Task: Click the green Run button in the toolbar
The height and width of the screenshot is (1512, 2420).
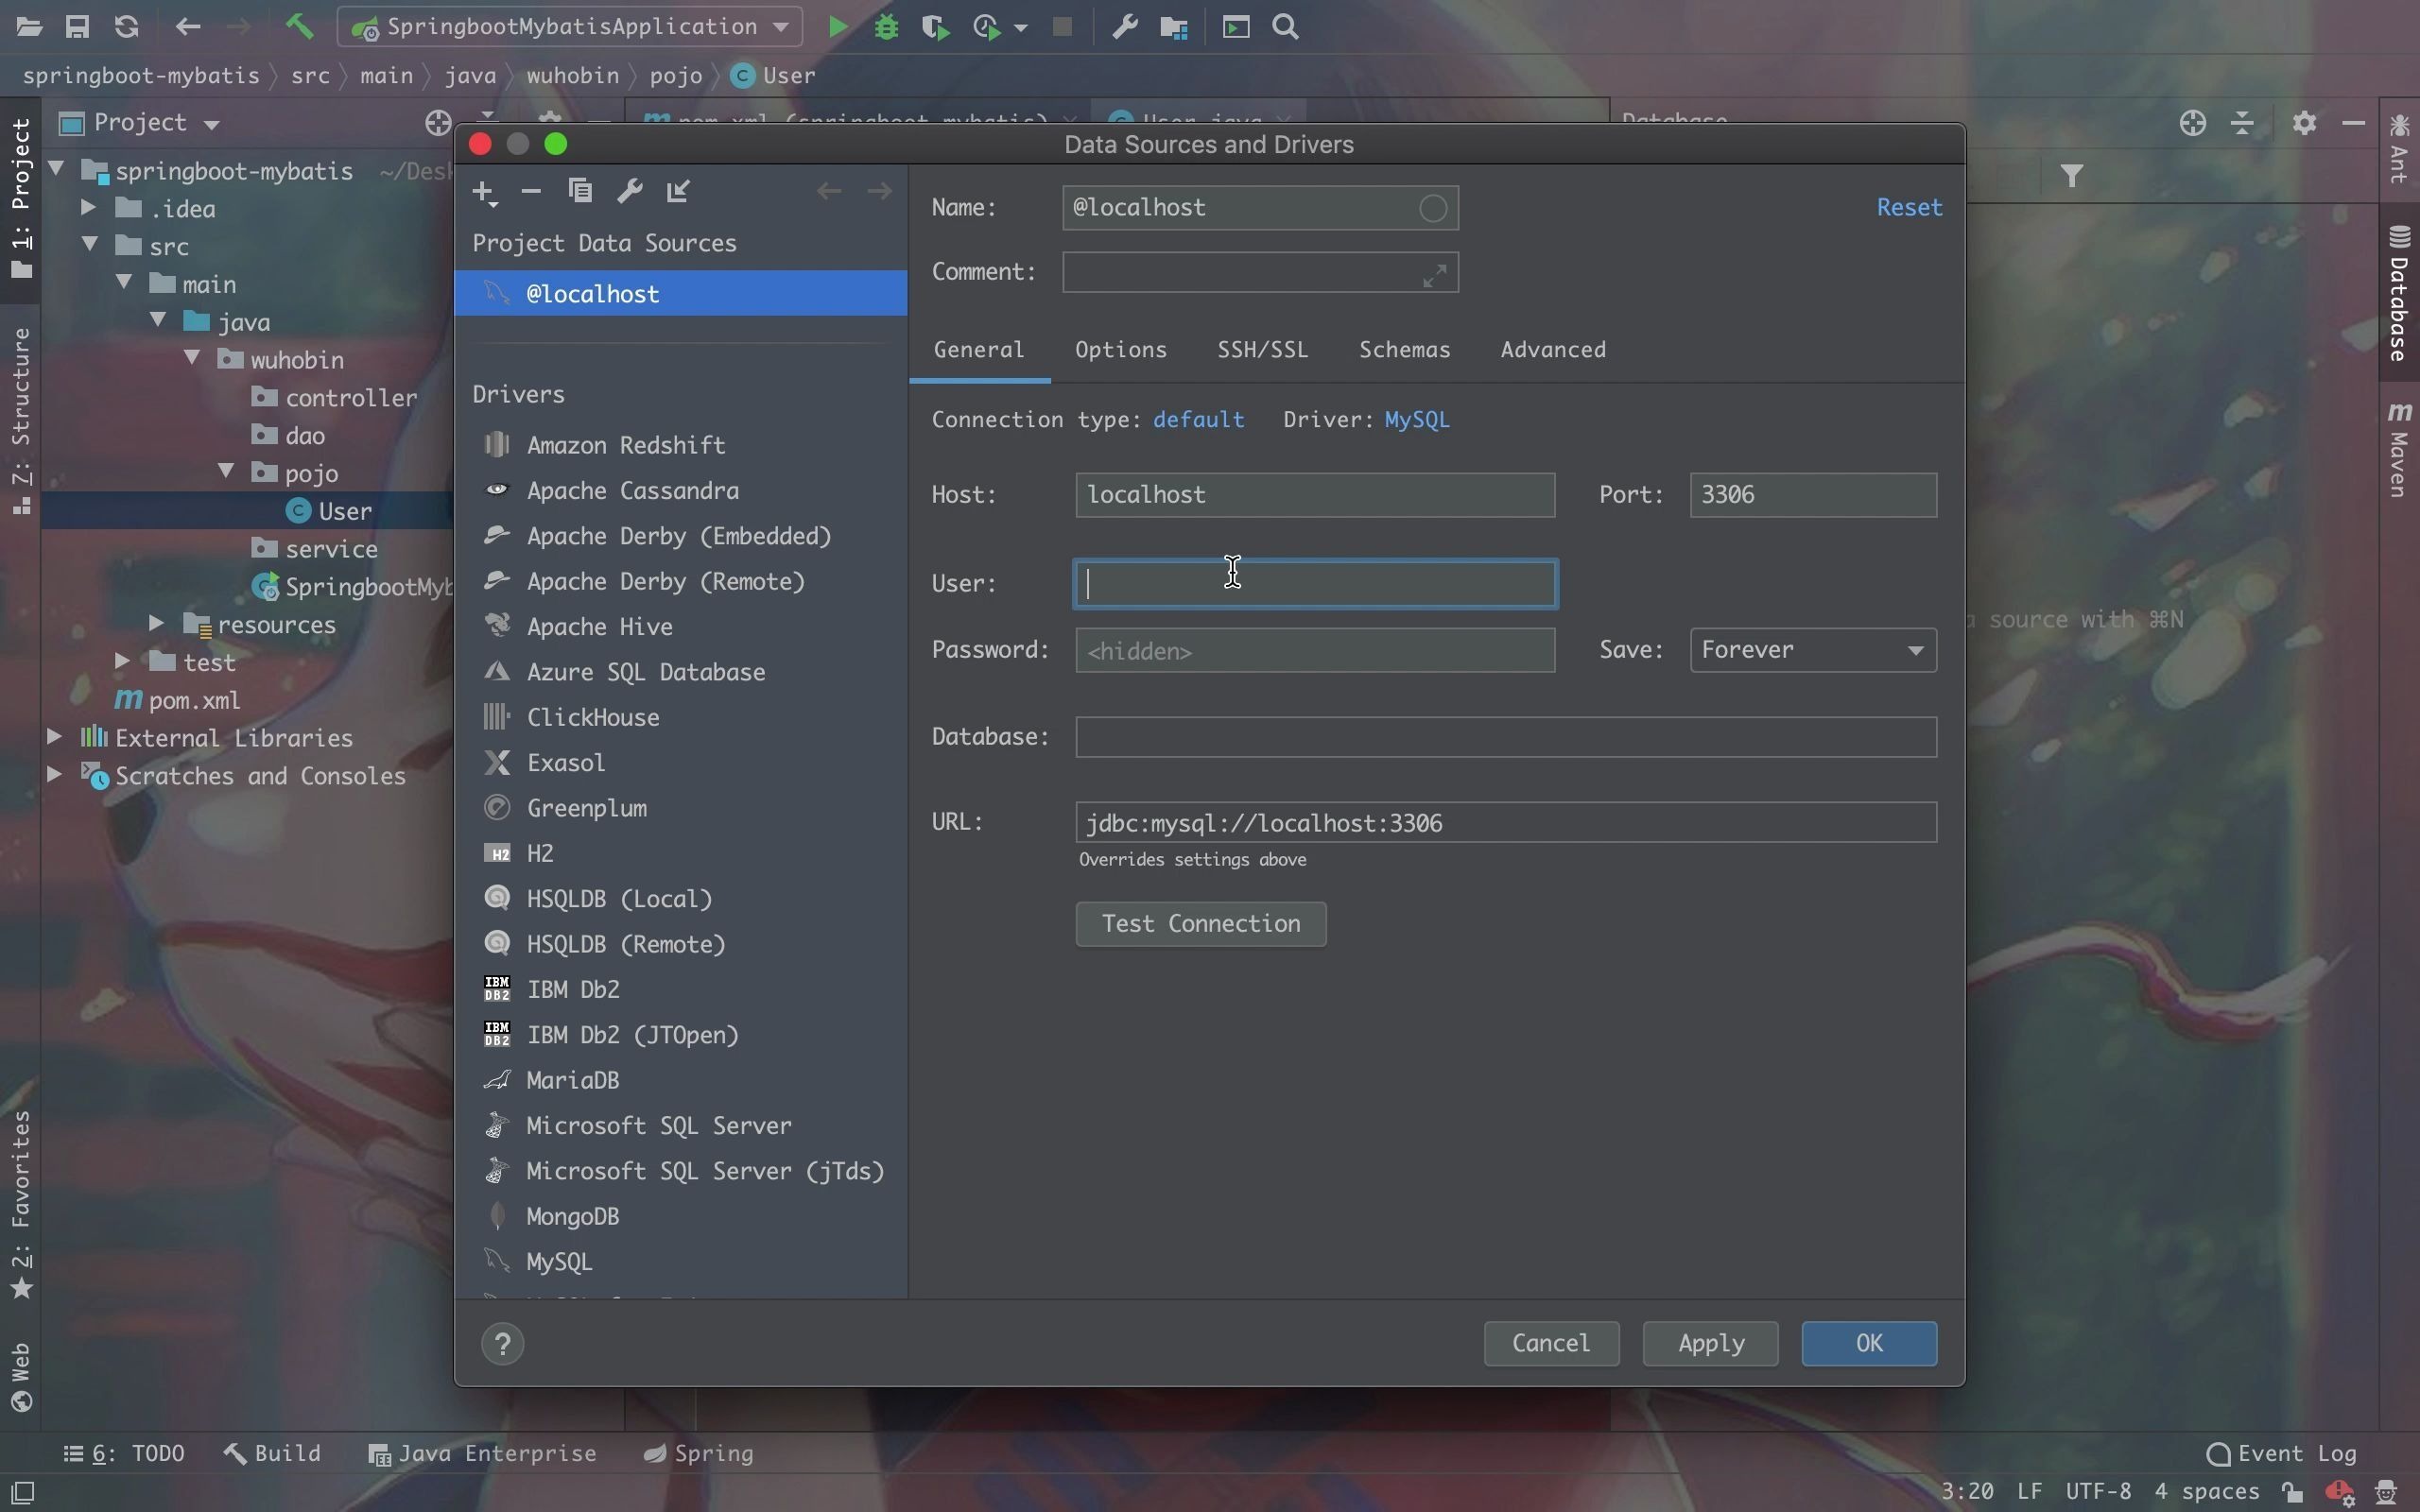Action: click(838, 27)
